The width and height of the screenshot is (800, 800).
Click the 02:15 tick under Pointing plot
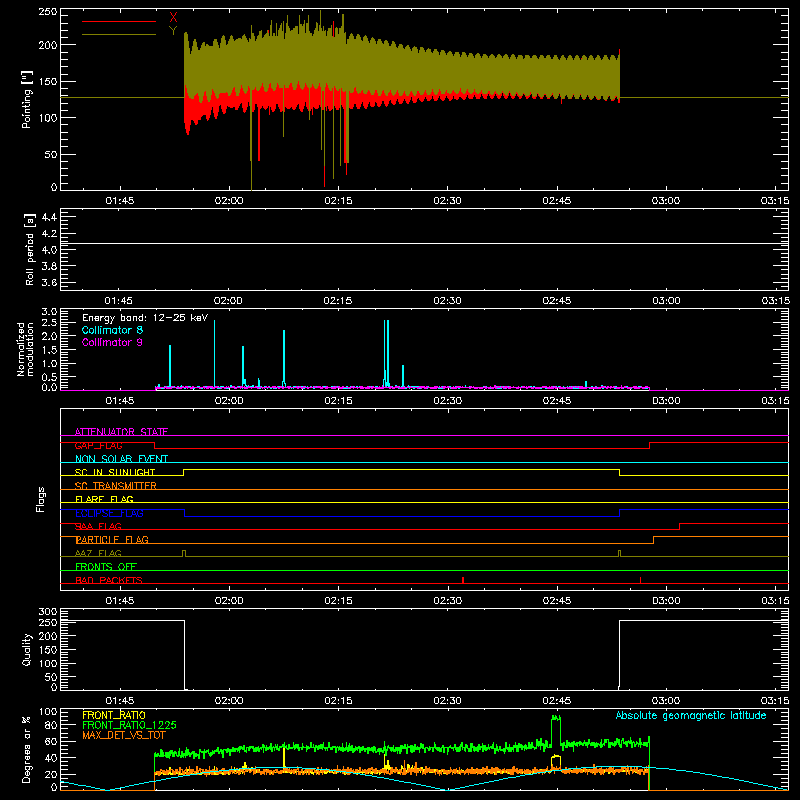tap(338, 201)
